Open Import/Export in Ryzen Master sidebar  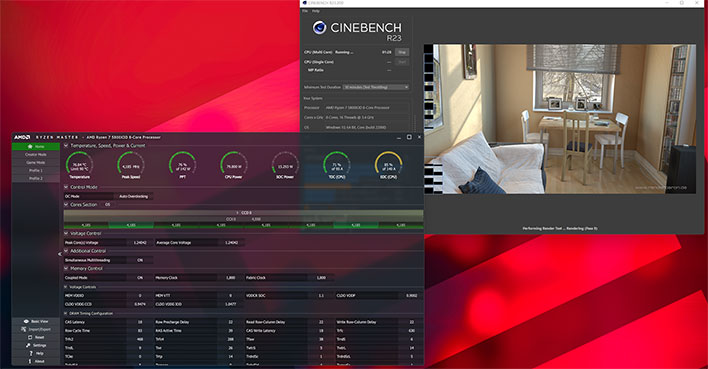pyautogui.click(x=36, y=329)
